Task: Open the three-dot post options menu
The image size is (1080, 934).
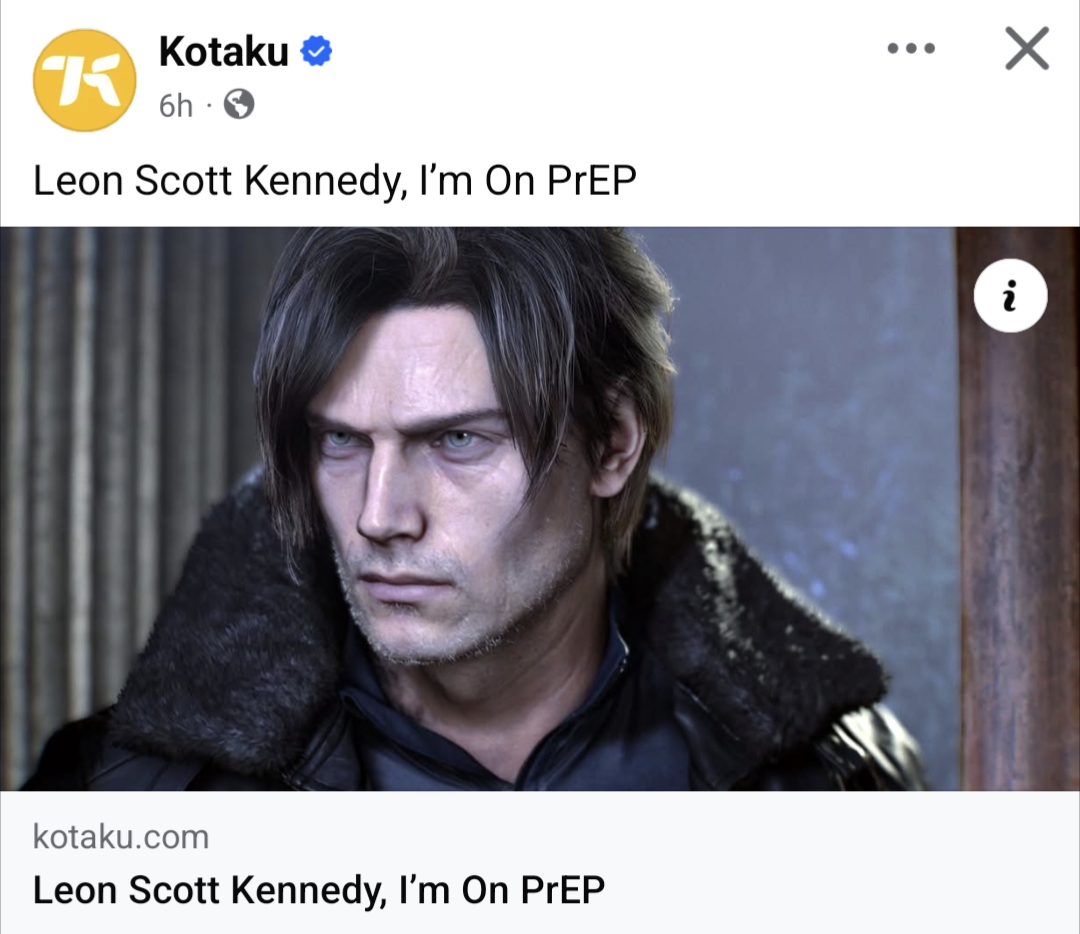Action: (911, 48)
